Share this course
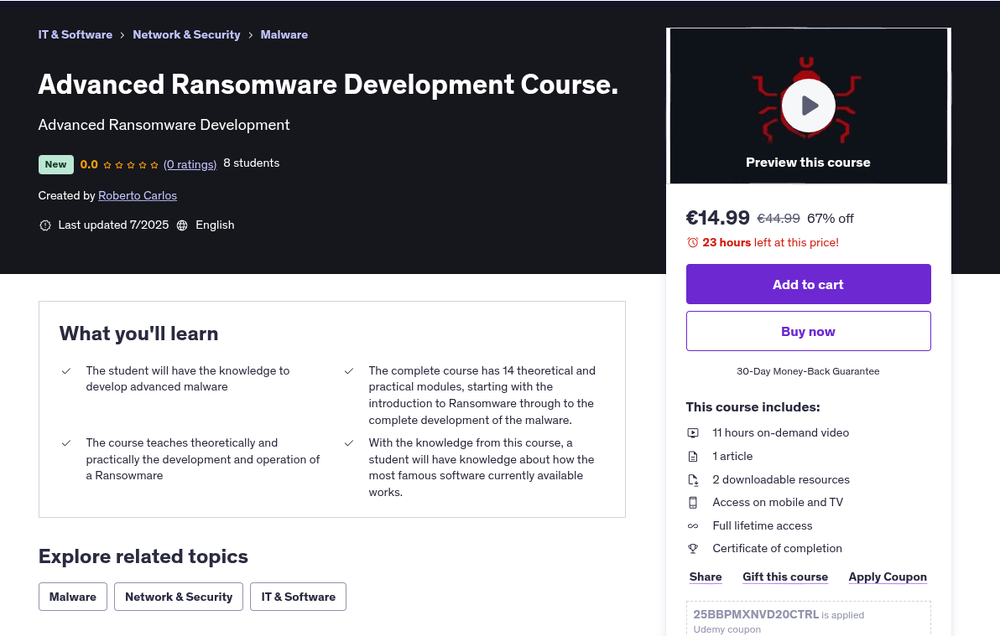This screenshot has height=636, width=1000. (x=705, y=576)
